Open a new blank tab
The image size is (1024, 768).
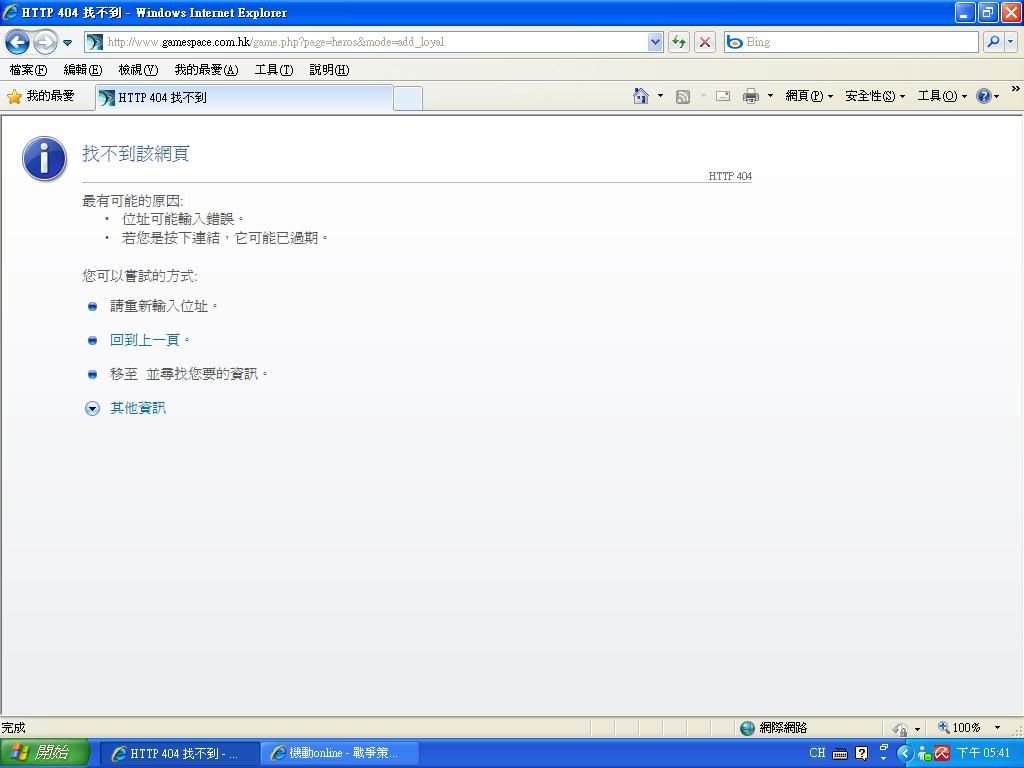click(408, 99)
